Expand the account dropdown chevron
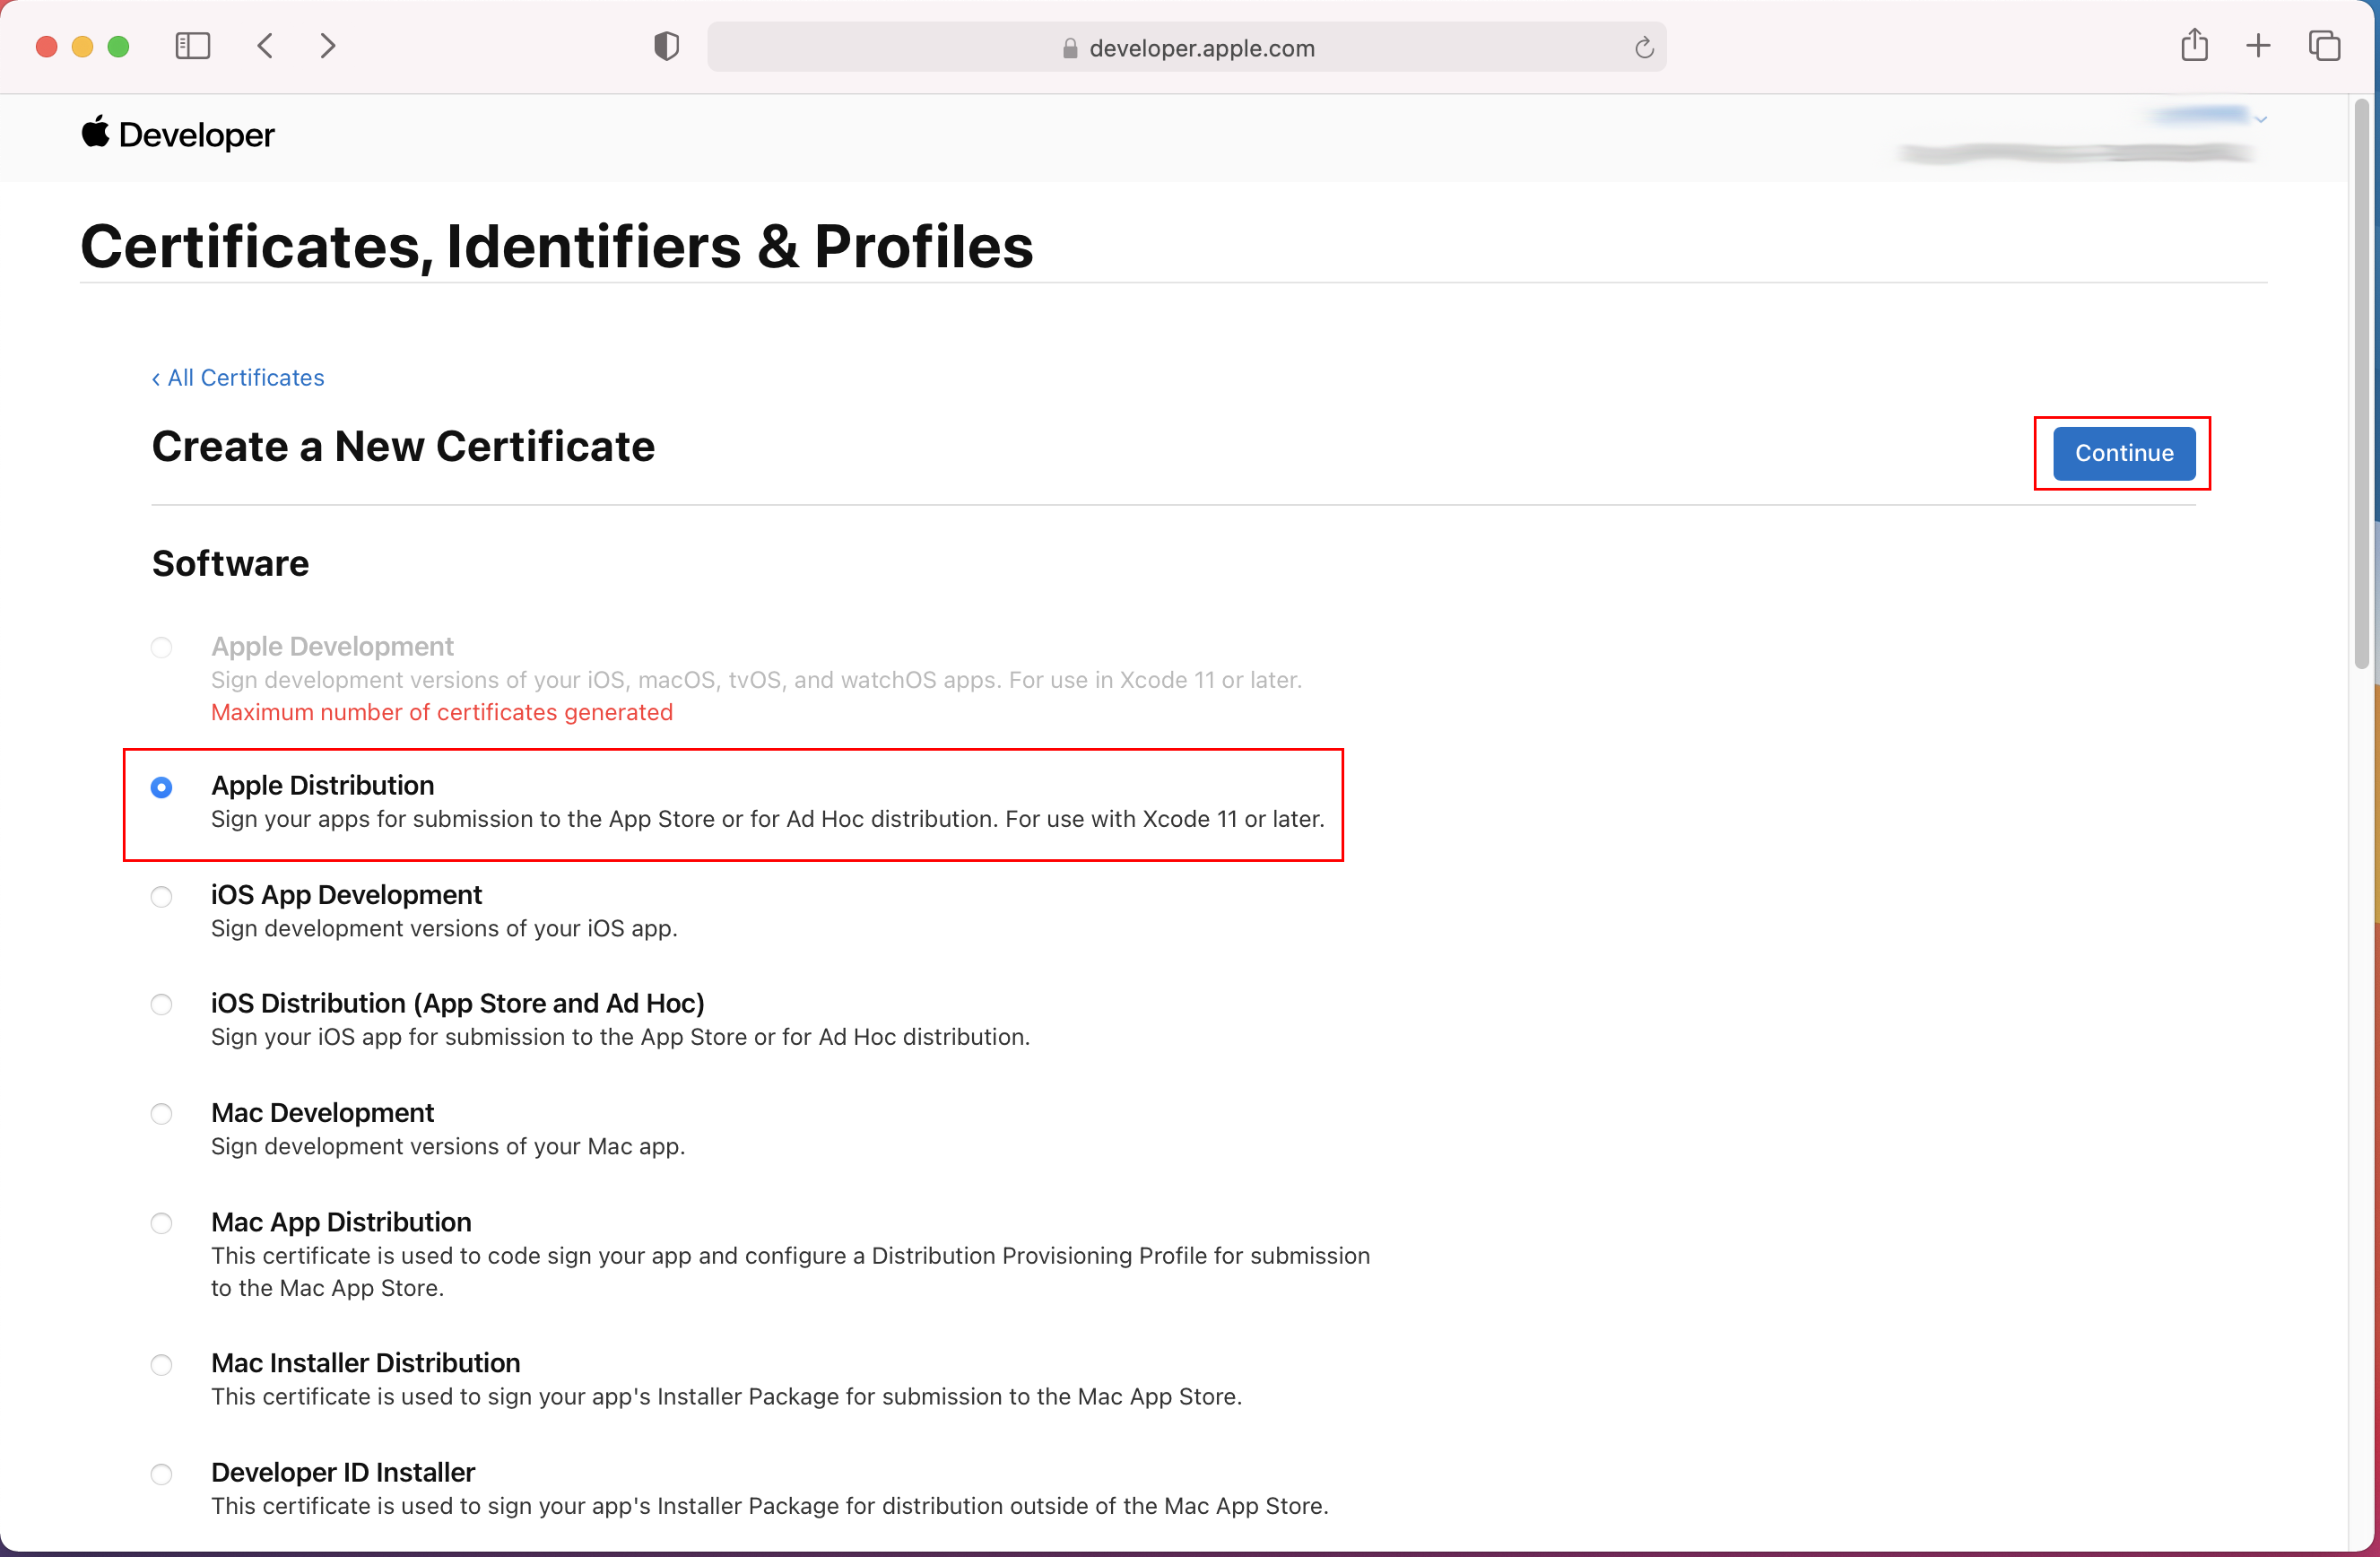2380x1557 pixels. (2261, 120)
